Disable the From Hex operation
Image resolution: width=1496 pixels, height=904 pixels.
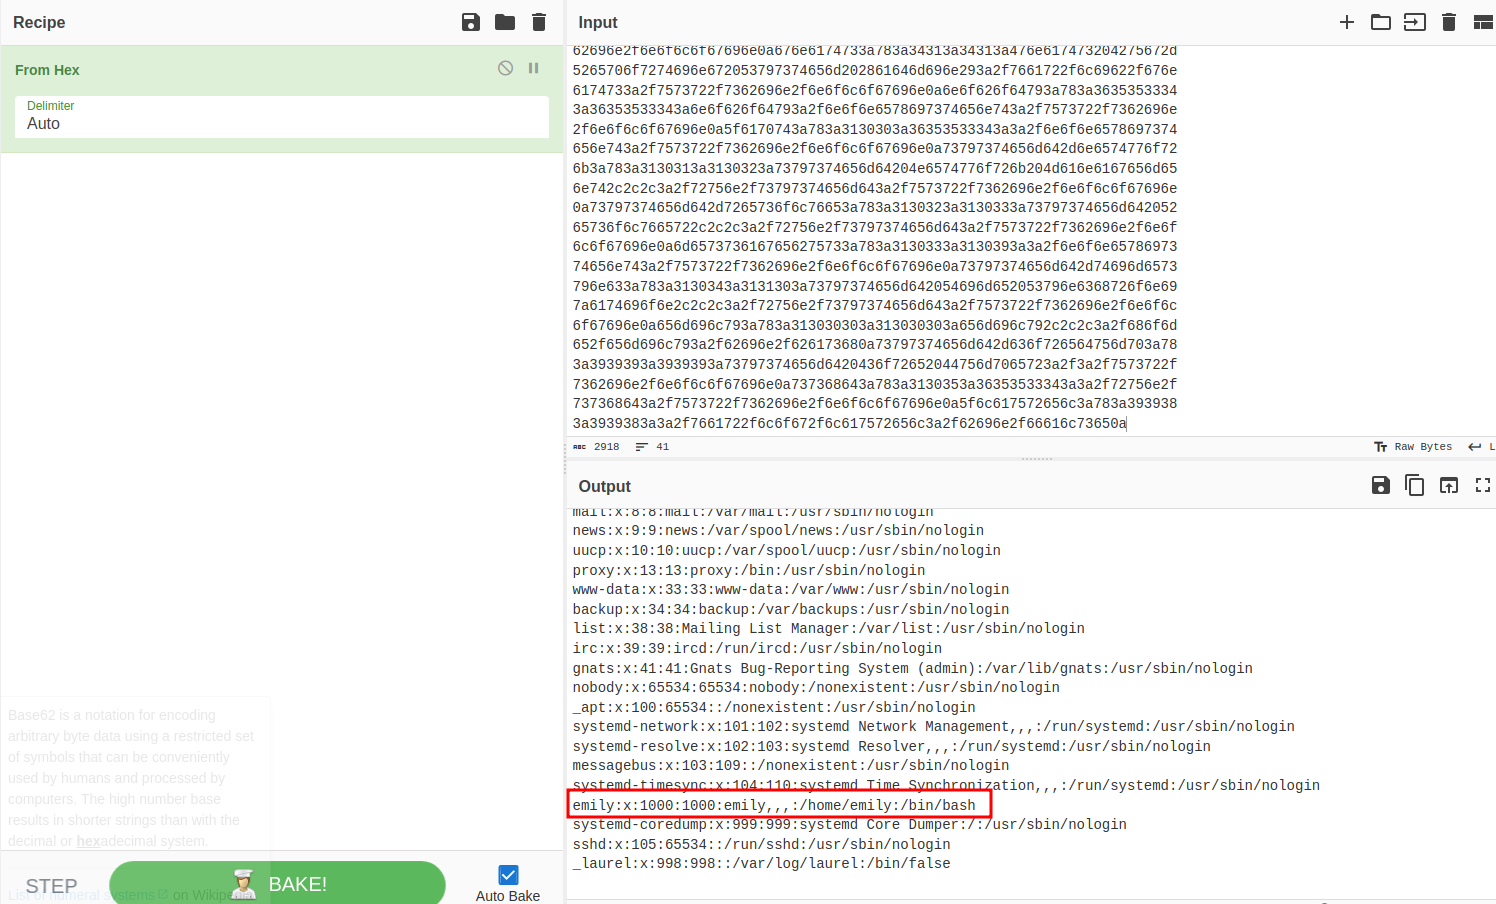(x=506, y=68)
